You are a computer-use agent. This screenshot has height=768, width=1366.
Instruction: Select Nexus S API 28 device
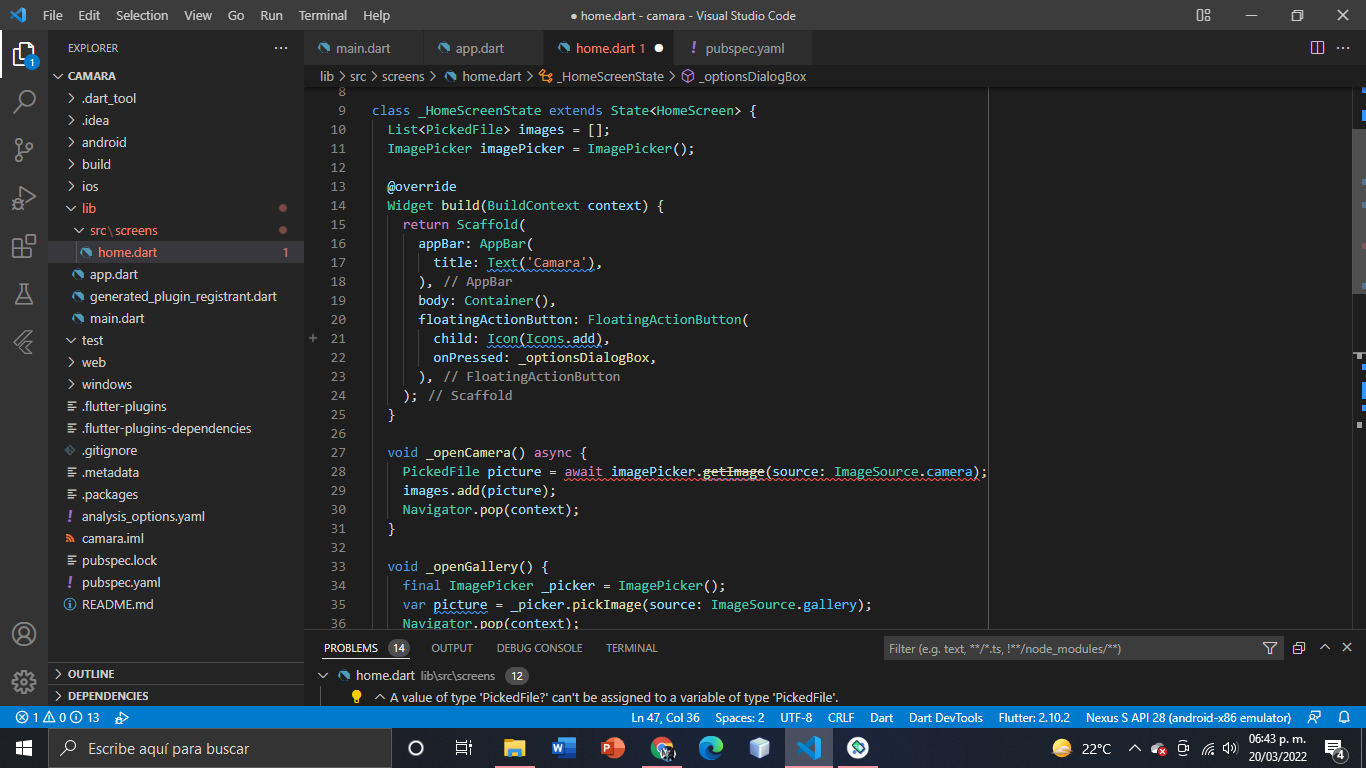(x=1188, y=717)
